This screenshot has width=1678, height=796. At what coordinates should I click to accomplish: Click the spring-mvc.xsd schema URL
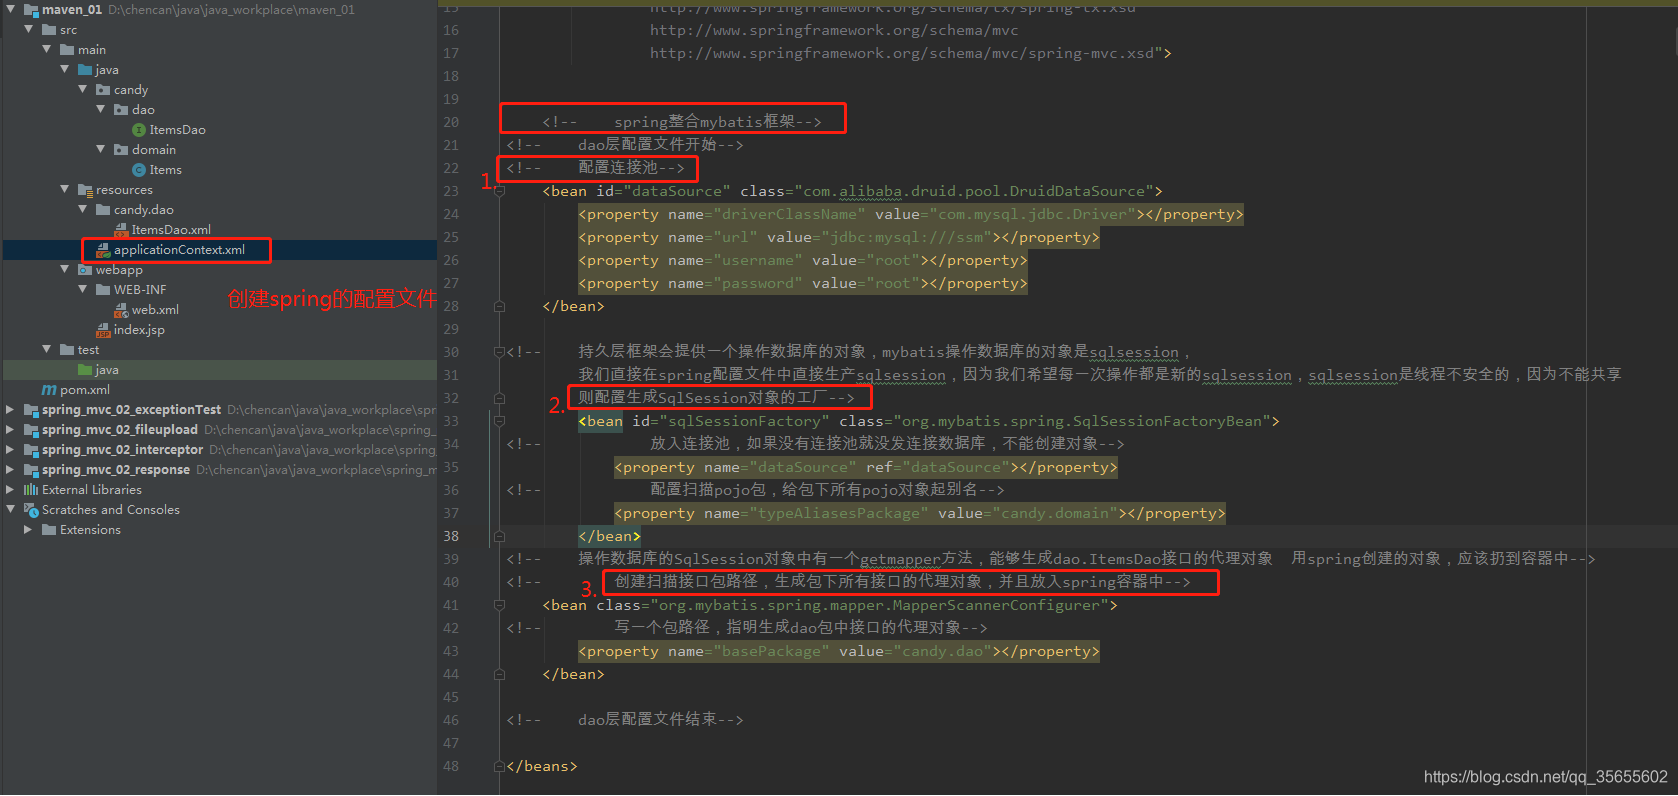[x=902, y=53]
